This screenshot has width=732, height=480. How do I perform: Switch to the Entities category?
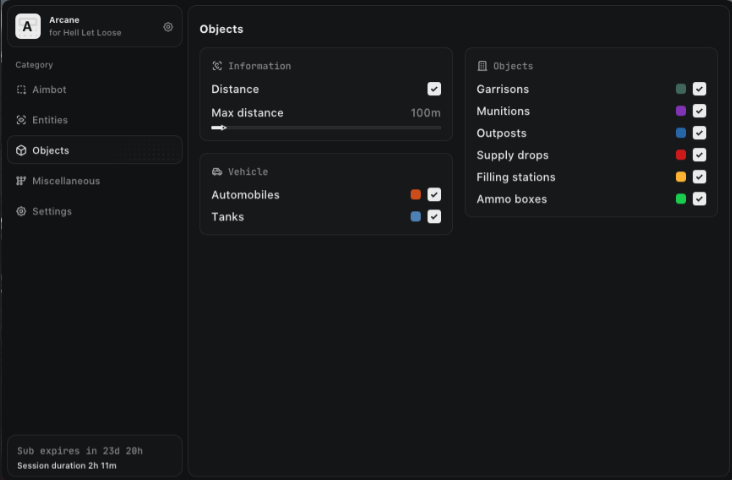(x=50, y=120)
